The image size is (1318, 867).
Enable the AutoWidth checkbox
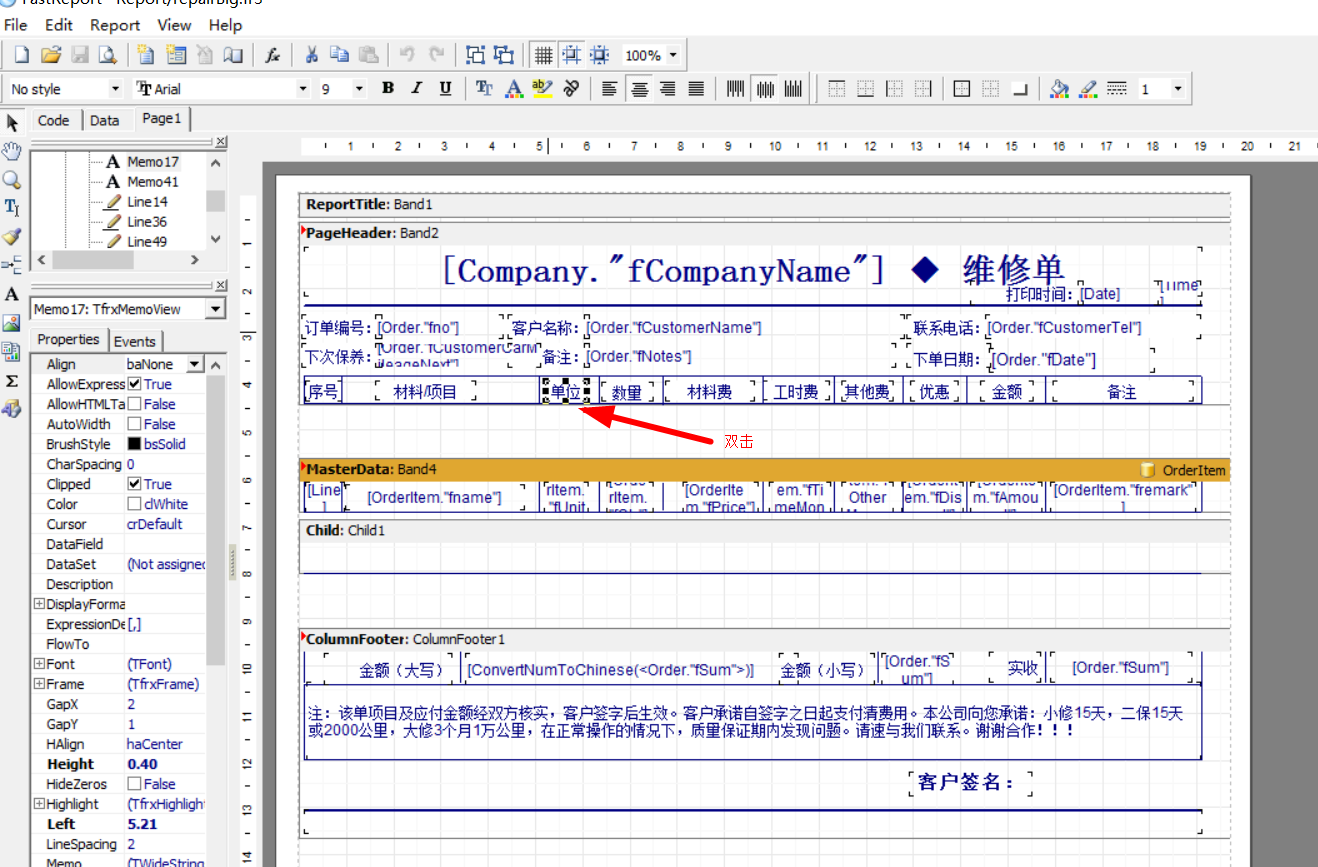134,424
